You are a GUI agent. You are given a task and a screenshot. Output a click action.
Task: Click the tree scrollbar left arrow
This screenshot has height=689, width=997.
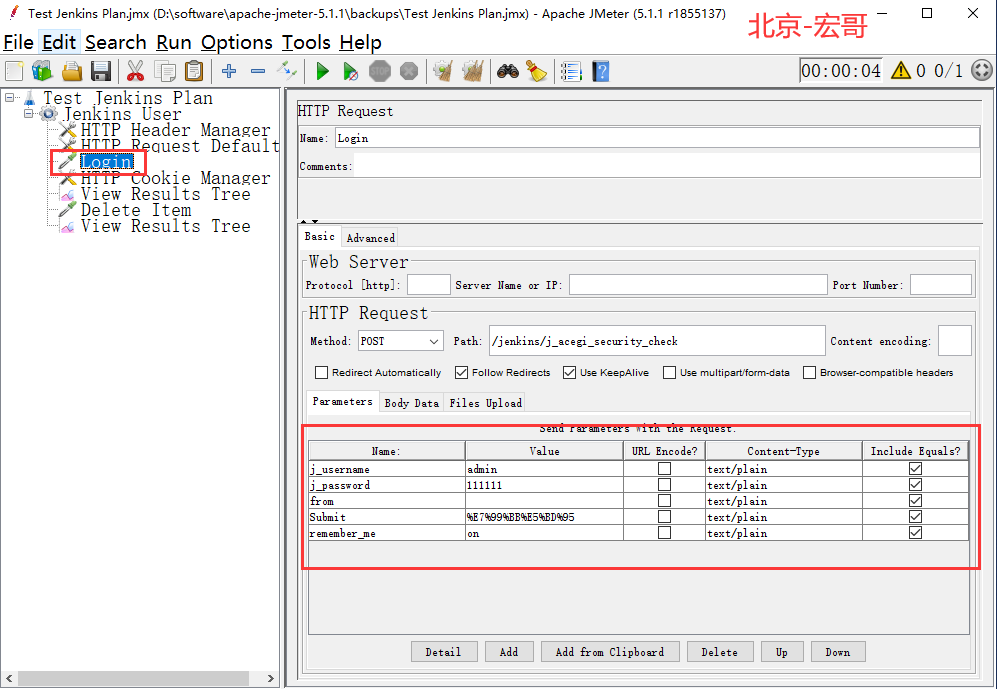click(8, 678)
